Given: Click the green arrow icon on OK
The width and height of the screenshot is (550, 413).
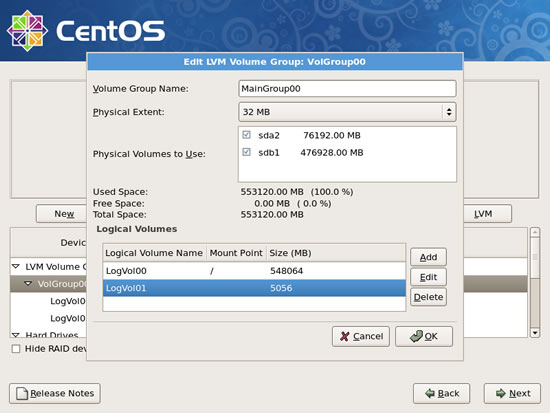Looking at the screenshot, I should (x=416, y=336).
